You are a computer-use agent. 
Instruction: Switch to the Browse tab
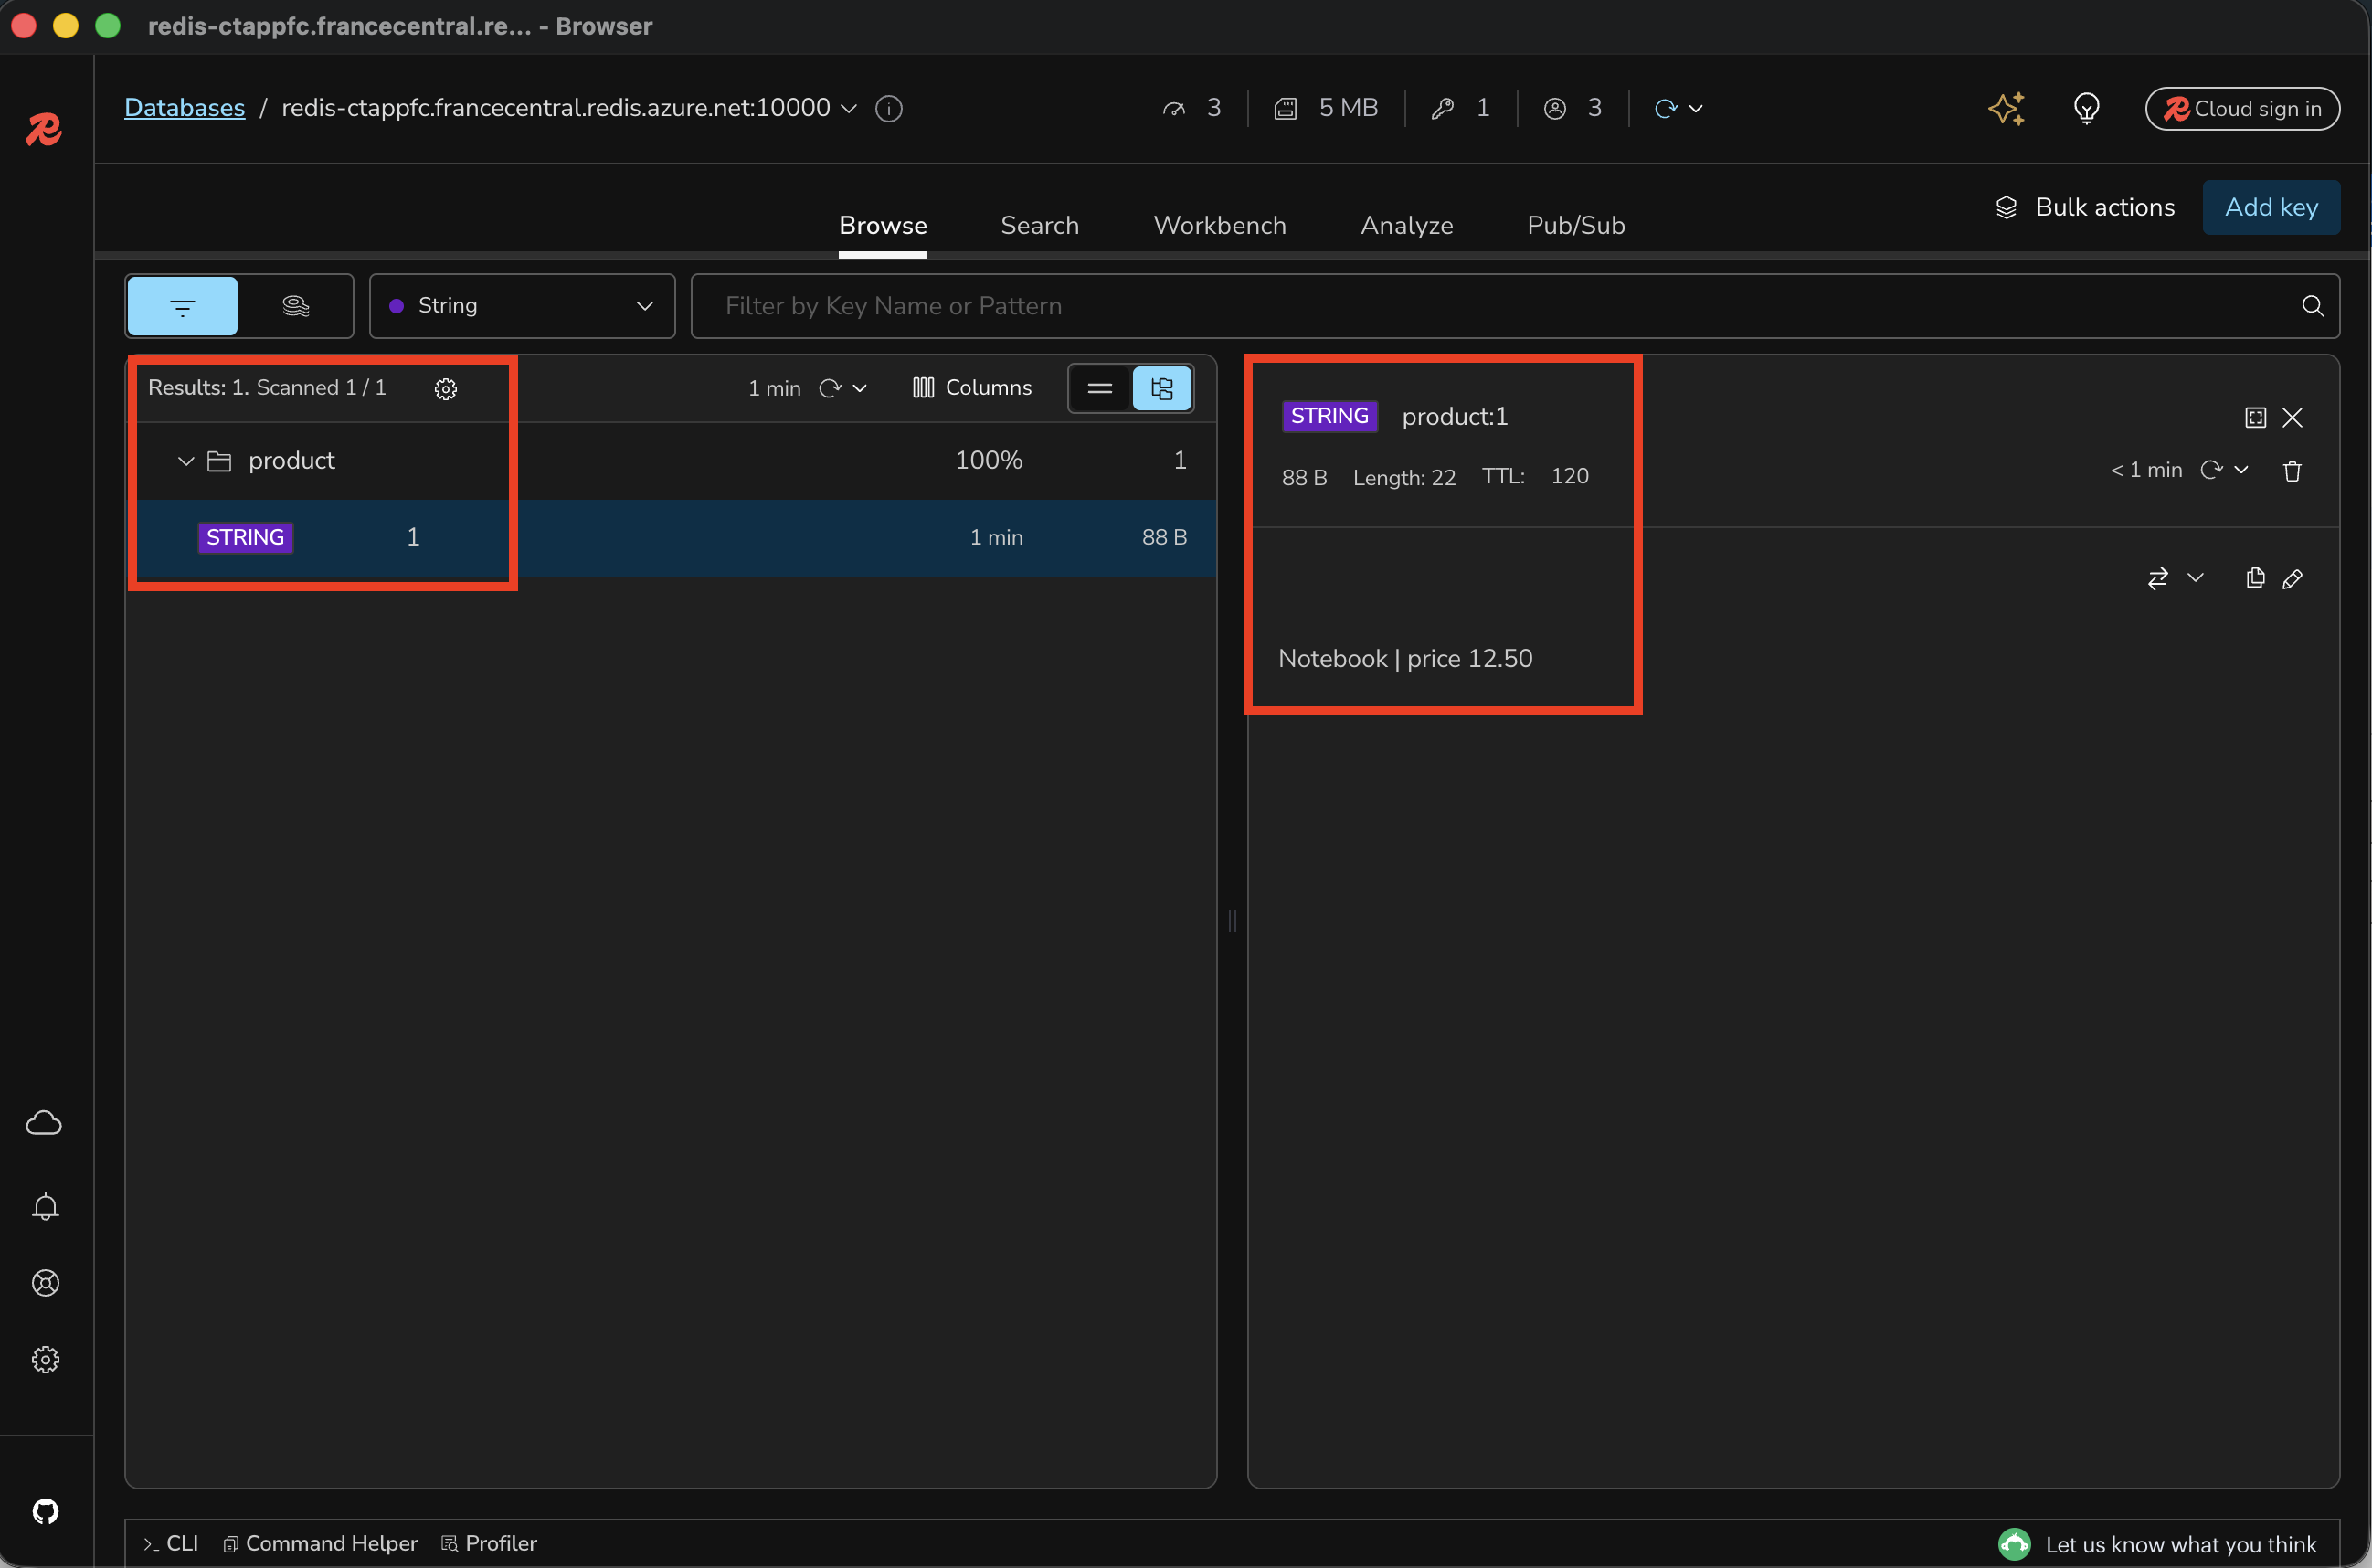point(882,226)
